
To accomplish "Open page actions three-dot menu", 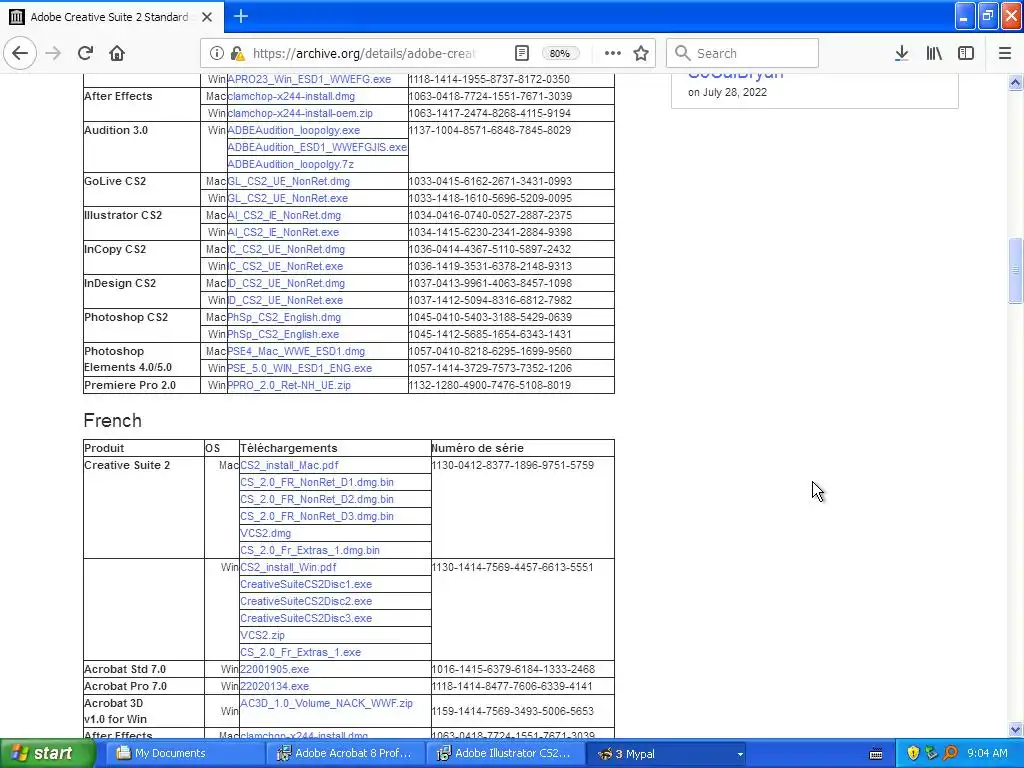I will [613, 53].
